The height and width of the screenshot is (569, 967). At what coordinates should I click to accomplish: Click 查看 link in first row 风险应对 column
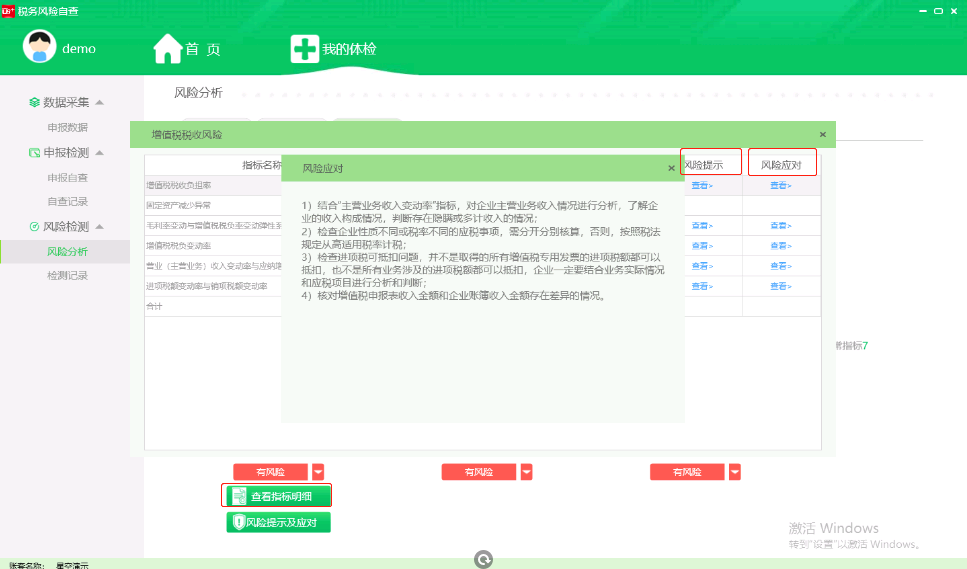782,185
